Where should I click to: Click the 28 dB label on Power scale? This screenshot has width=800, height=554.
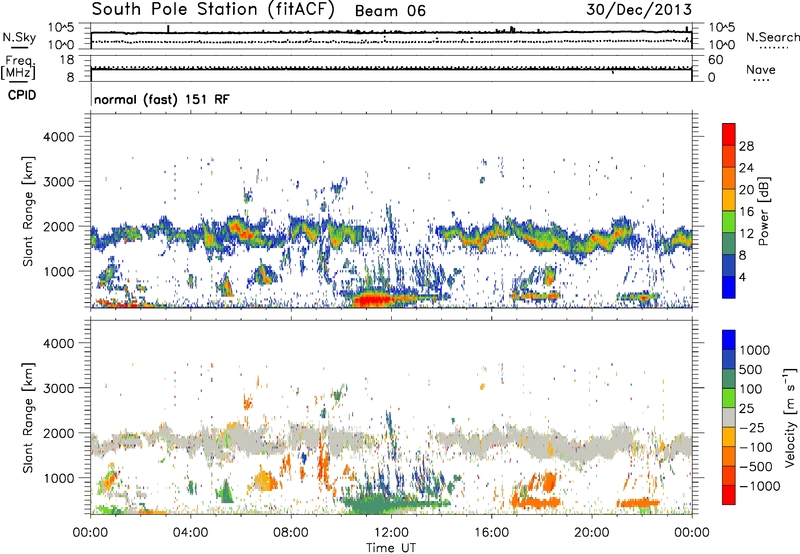(746, 146)
